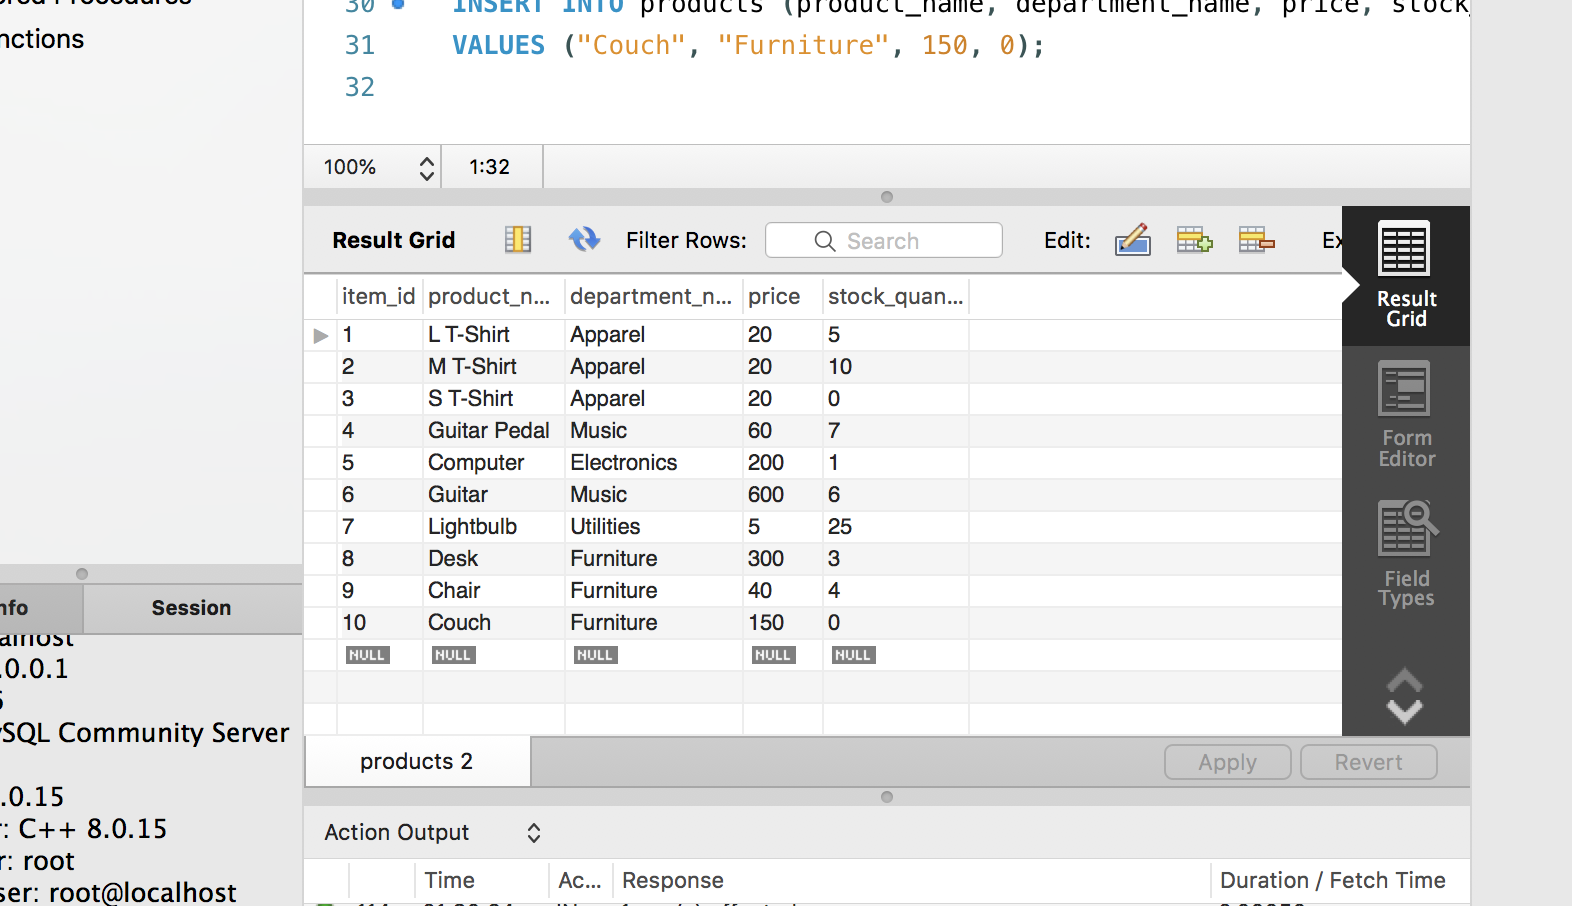
Task: Sort by the item_id column header
Action: click(379, 297)
